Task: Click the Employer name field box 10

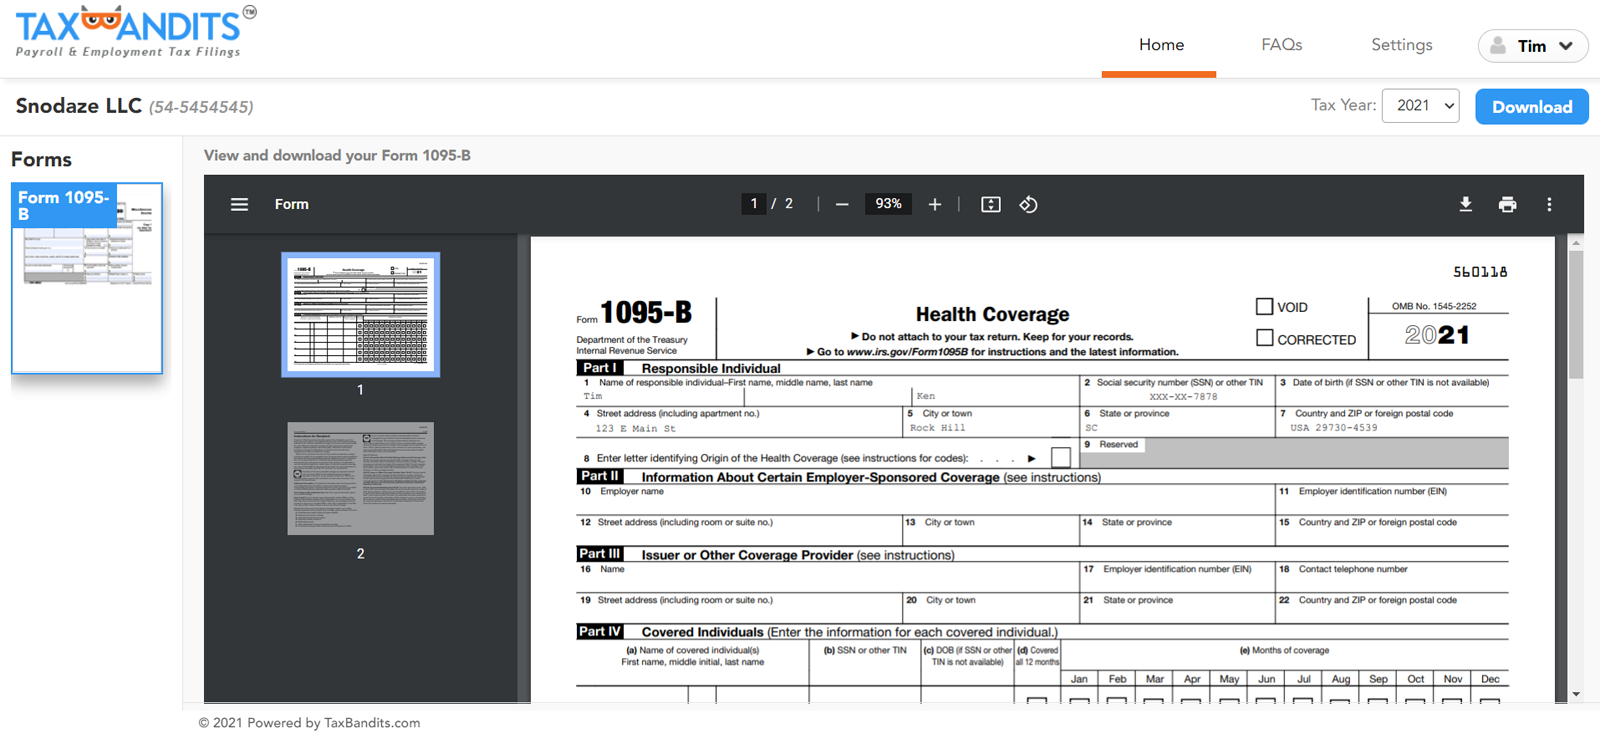Action: click(925, 499)
